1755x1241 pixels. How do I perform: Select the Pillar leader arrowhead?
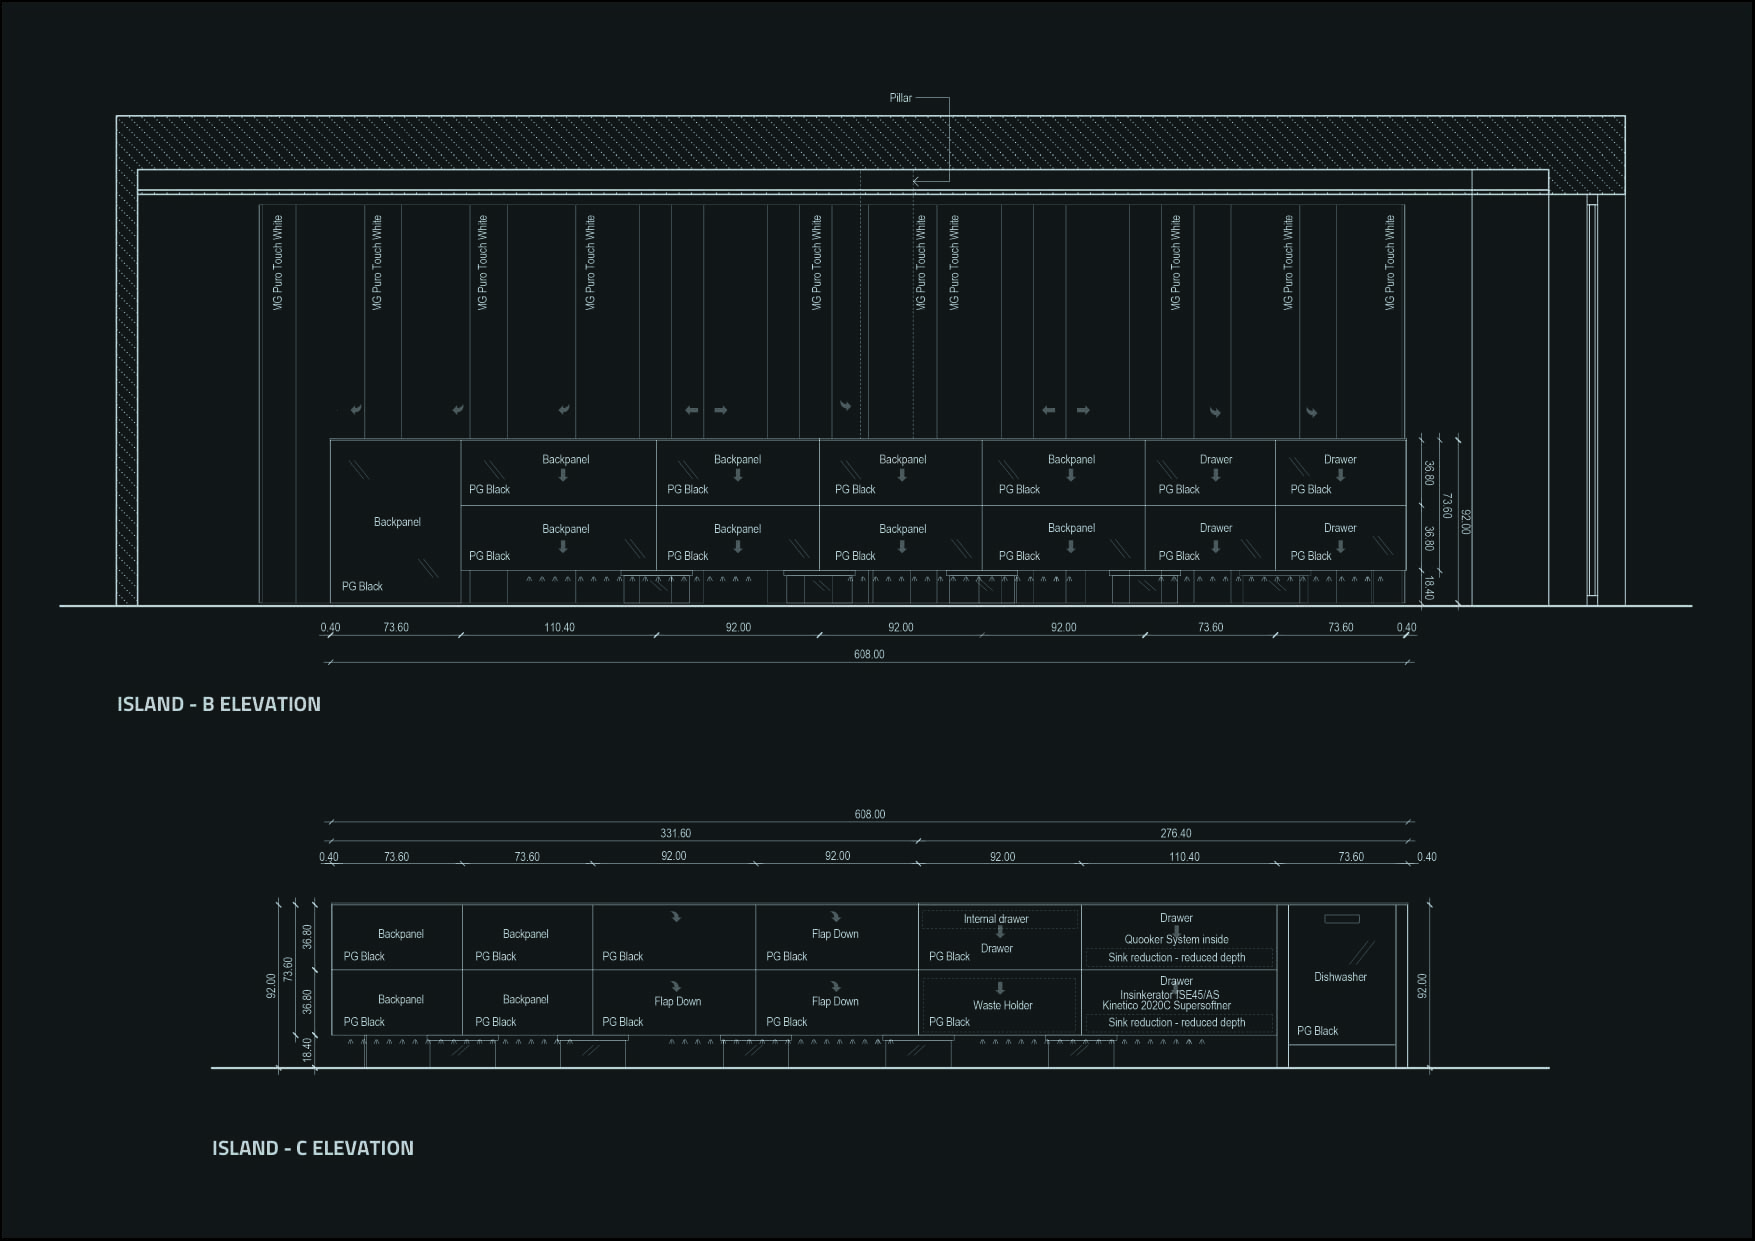point(917,181)
